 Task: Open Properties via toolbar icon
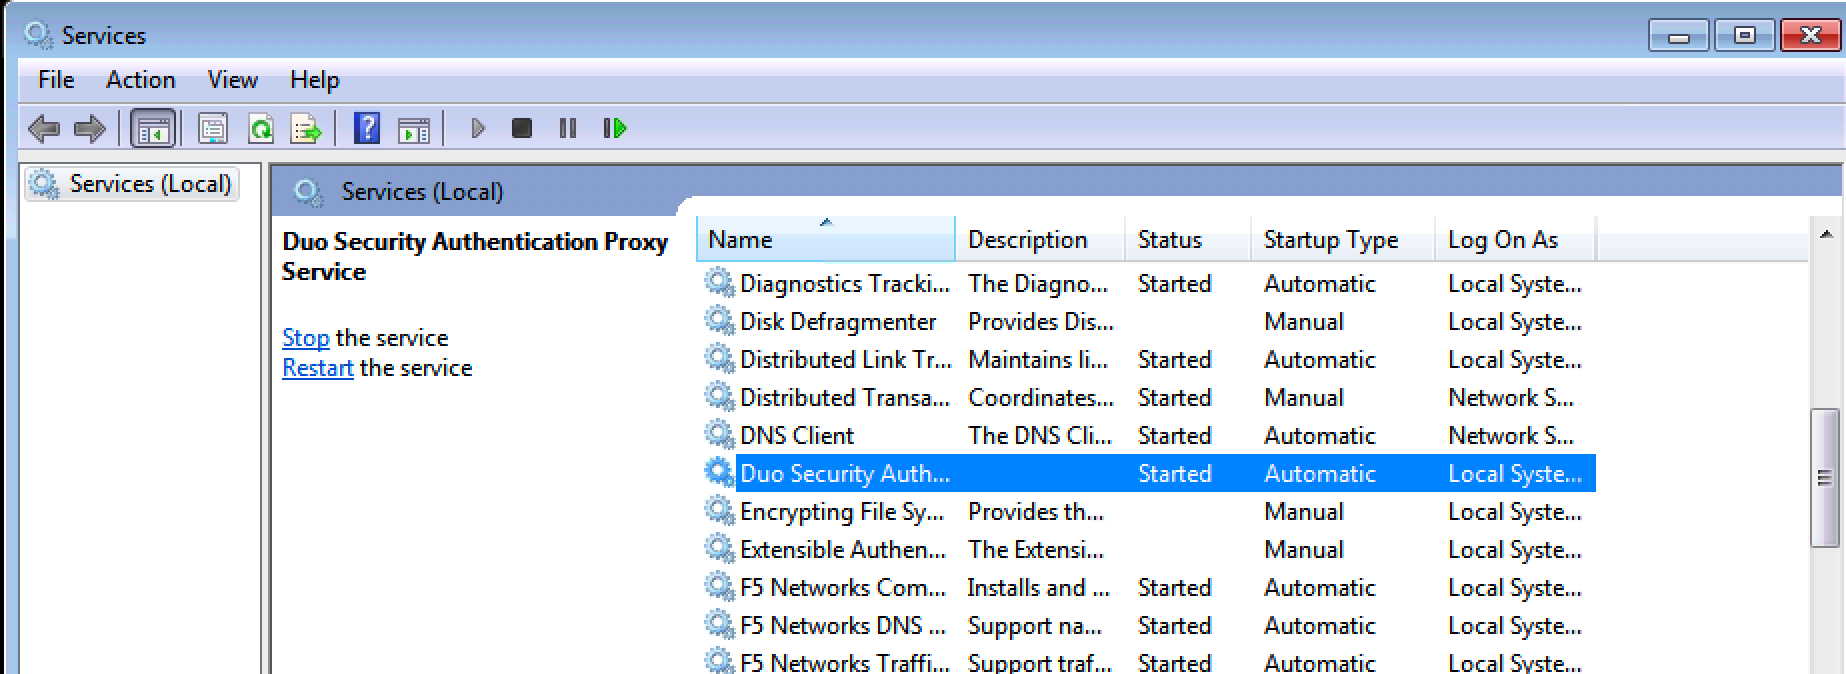213,128
